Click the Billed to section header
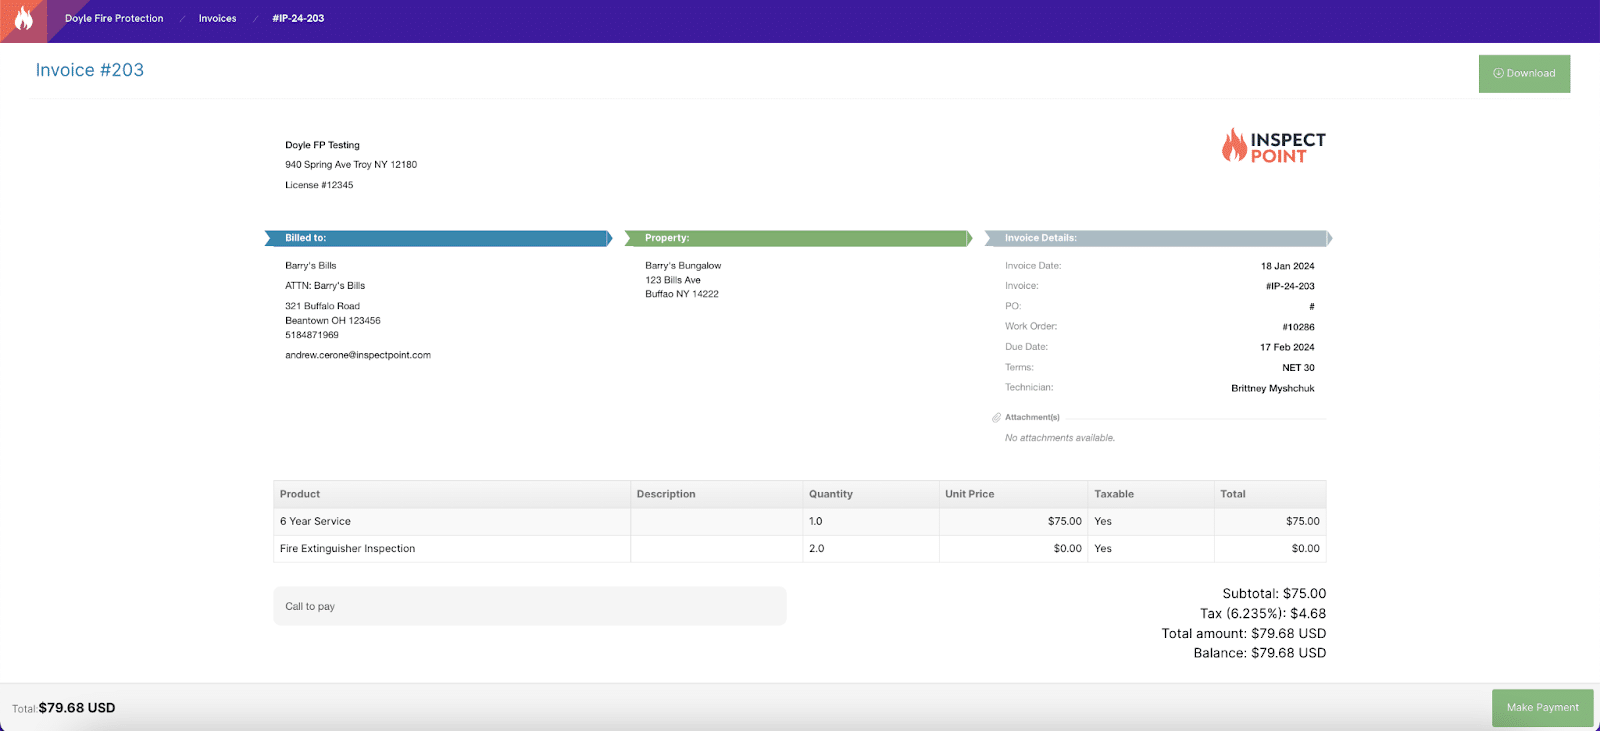Screen dimensions: 1600x731 [x=438, y=238]
